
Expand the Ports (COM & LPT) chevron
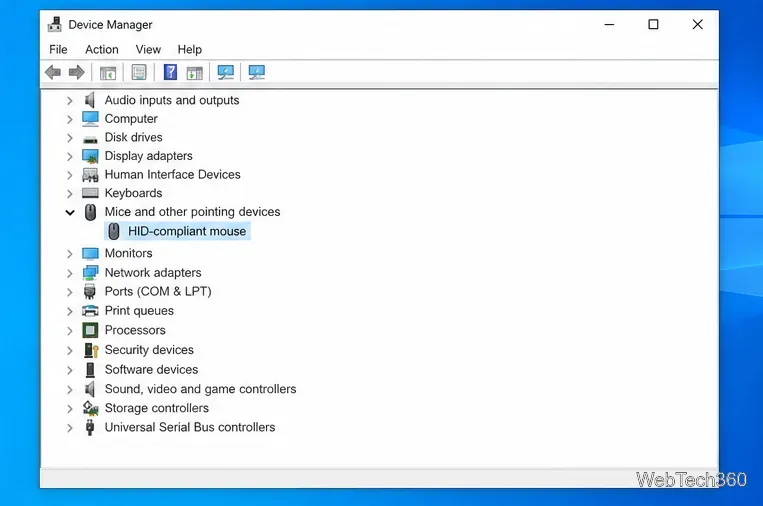(x=70, y=292)
